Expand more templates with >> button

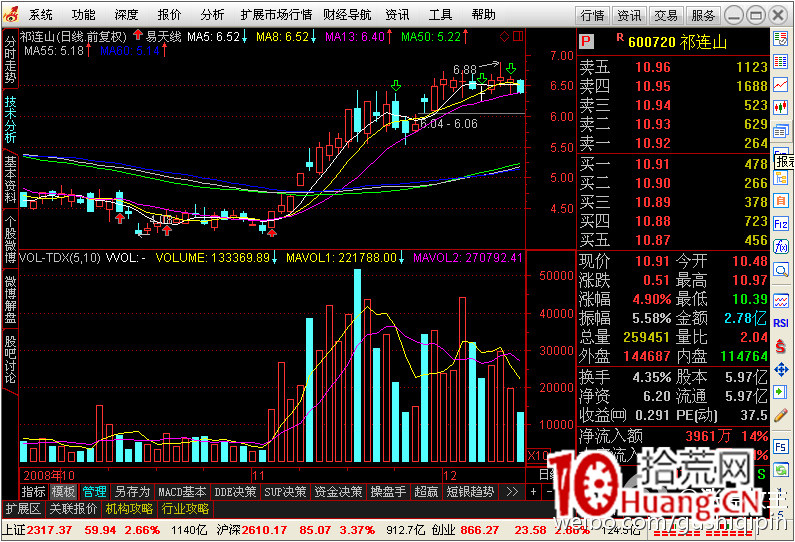[512, 491]
